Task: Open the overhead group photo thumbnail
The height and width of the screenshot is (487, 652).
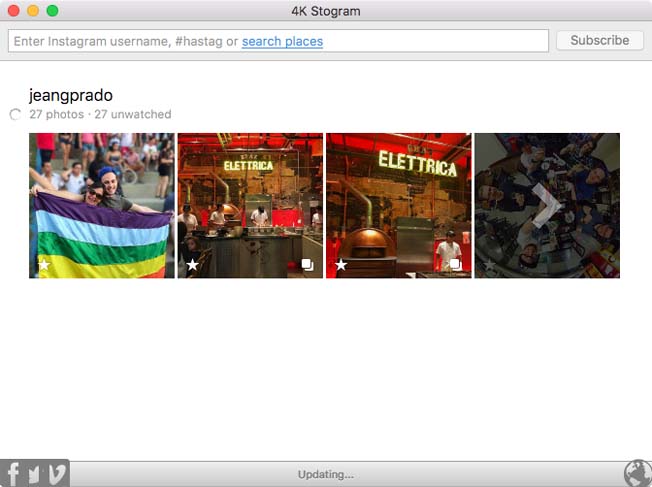Action: 547,200
